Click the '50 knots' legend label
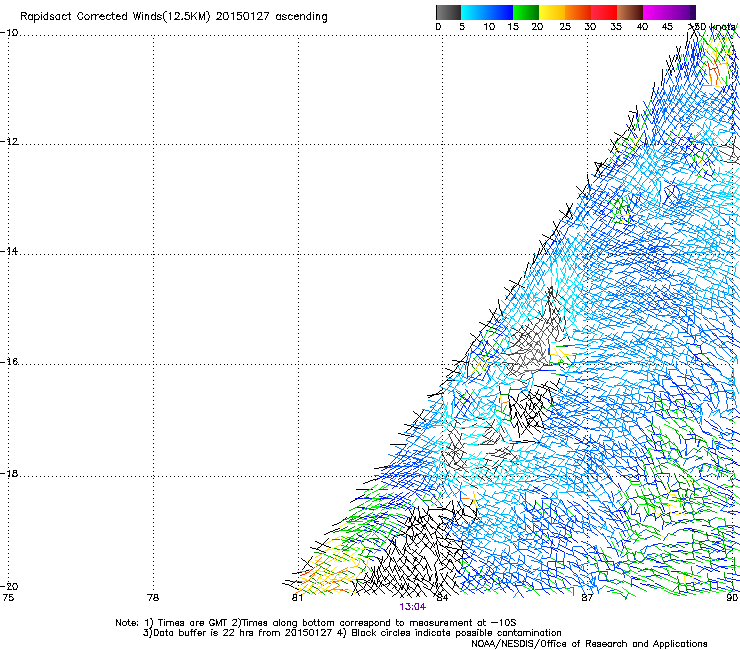This screenshot has height=650, width=740. coord(713,27)
